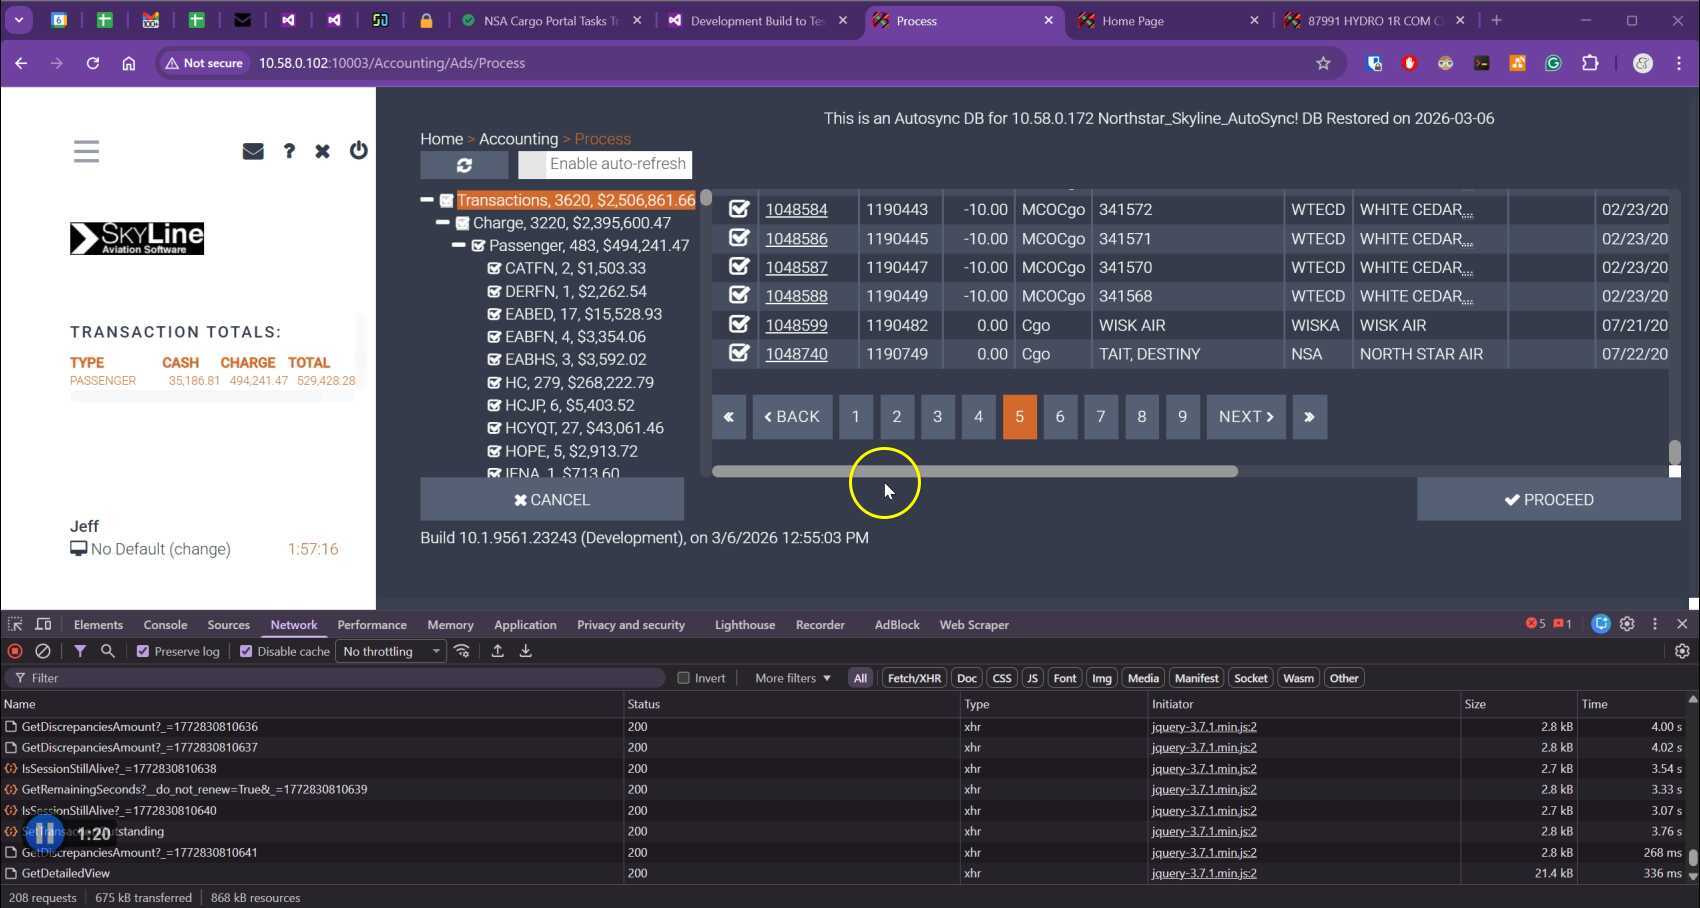
Task: Open help via question mark icon
Action: [x=289, y=151]
